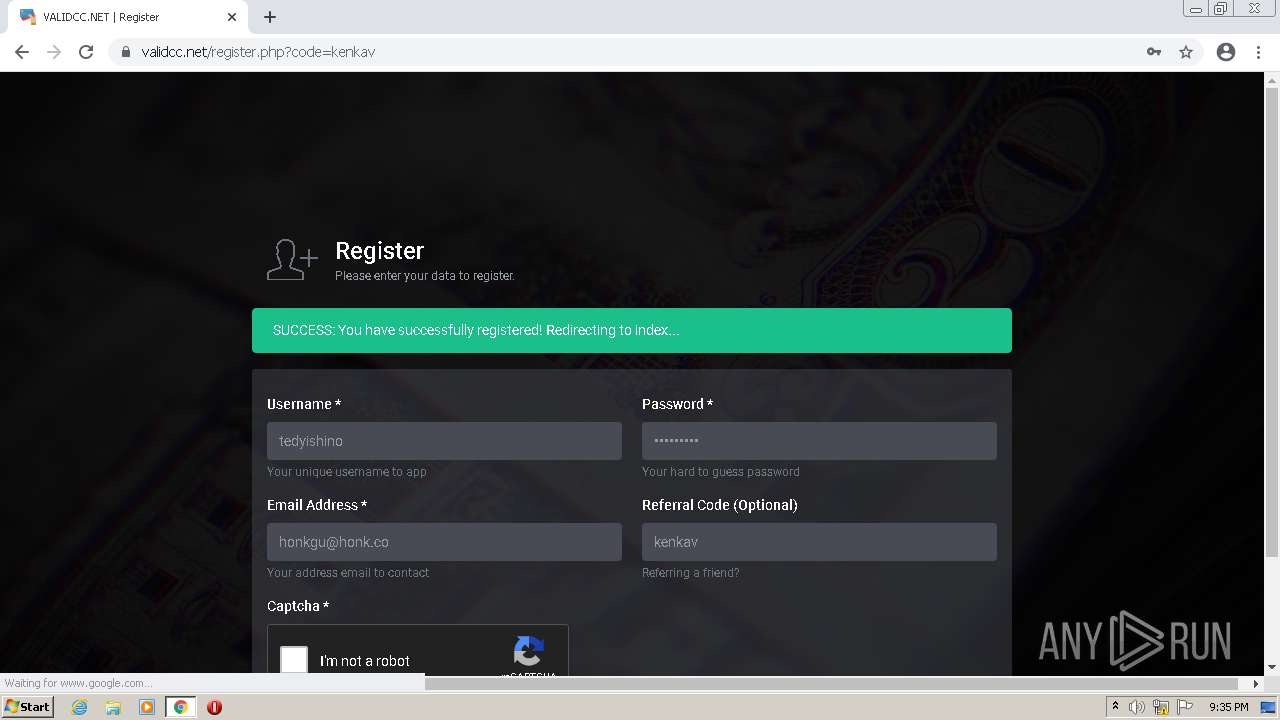Click the padlock site info icon

tap(126, 52)
